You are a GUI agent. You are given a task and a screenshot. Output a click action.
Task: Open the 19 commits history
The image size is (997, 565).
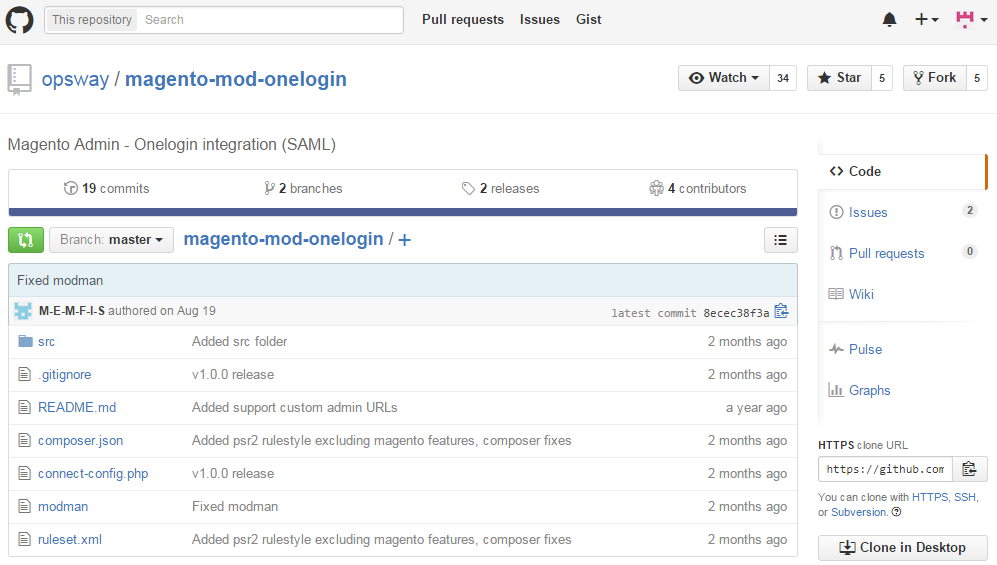[106, 188]
